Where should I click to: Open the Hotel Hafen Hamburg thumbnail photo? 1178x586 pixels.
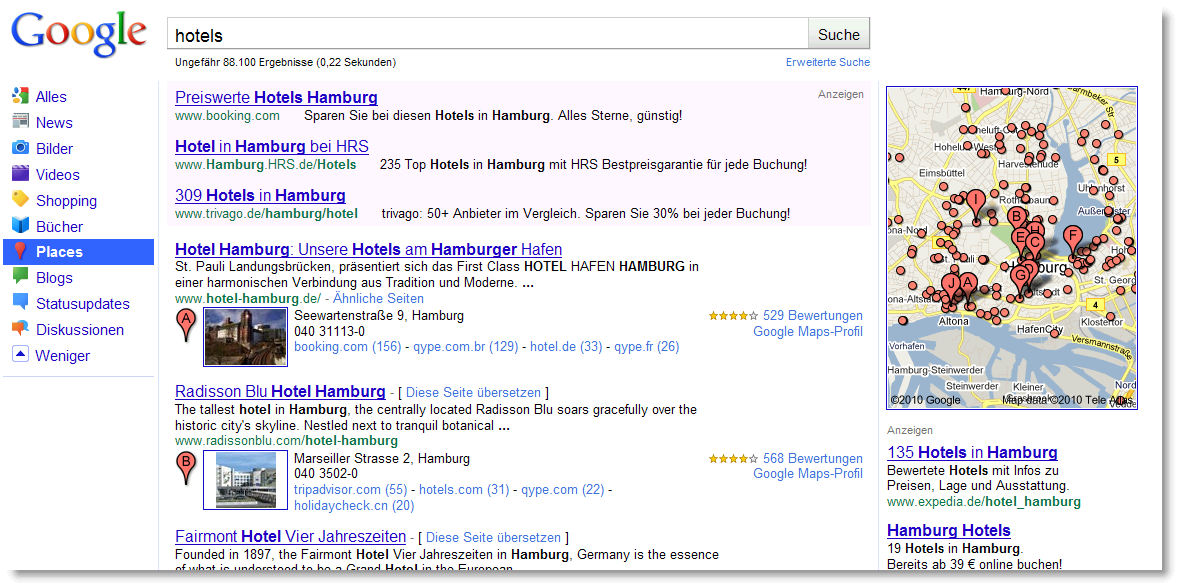tap(246, 337)
